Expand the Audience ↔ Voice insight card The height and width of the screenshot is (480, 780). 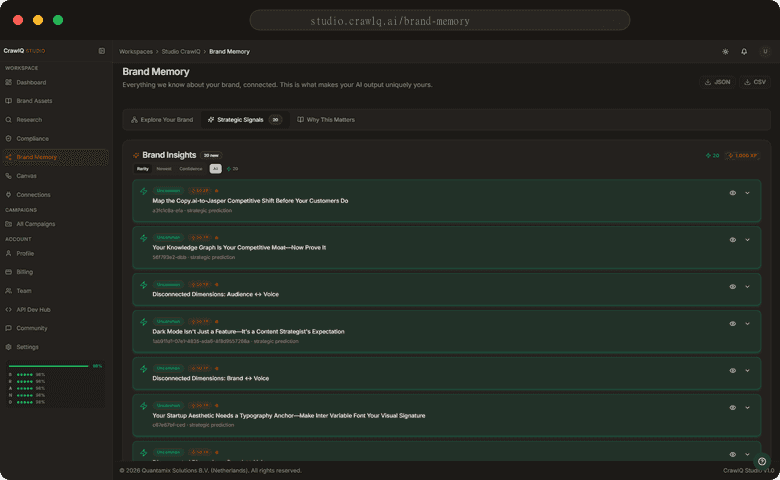[747, 287]
